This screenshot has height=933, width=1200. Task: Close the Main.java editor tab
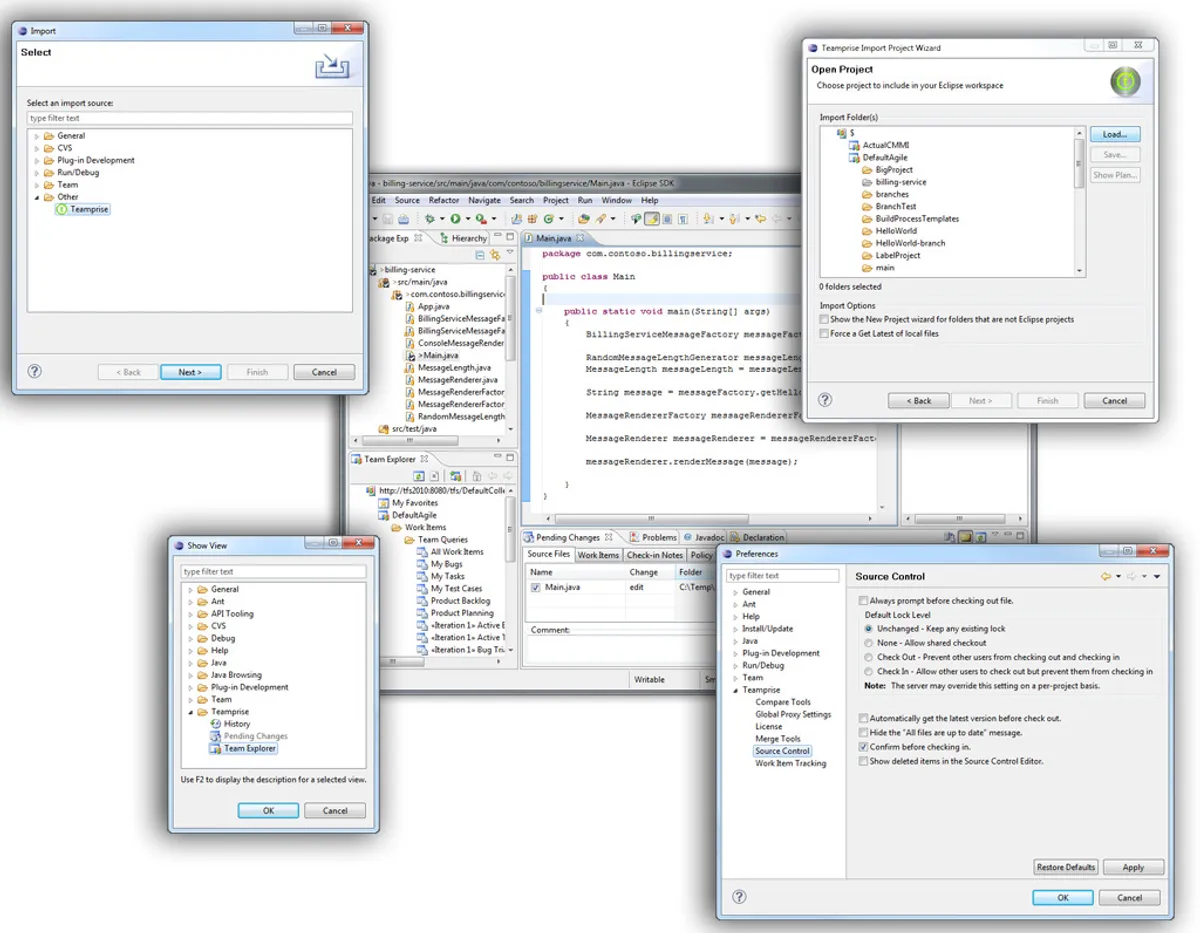[580, 238]
